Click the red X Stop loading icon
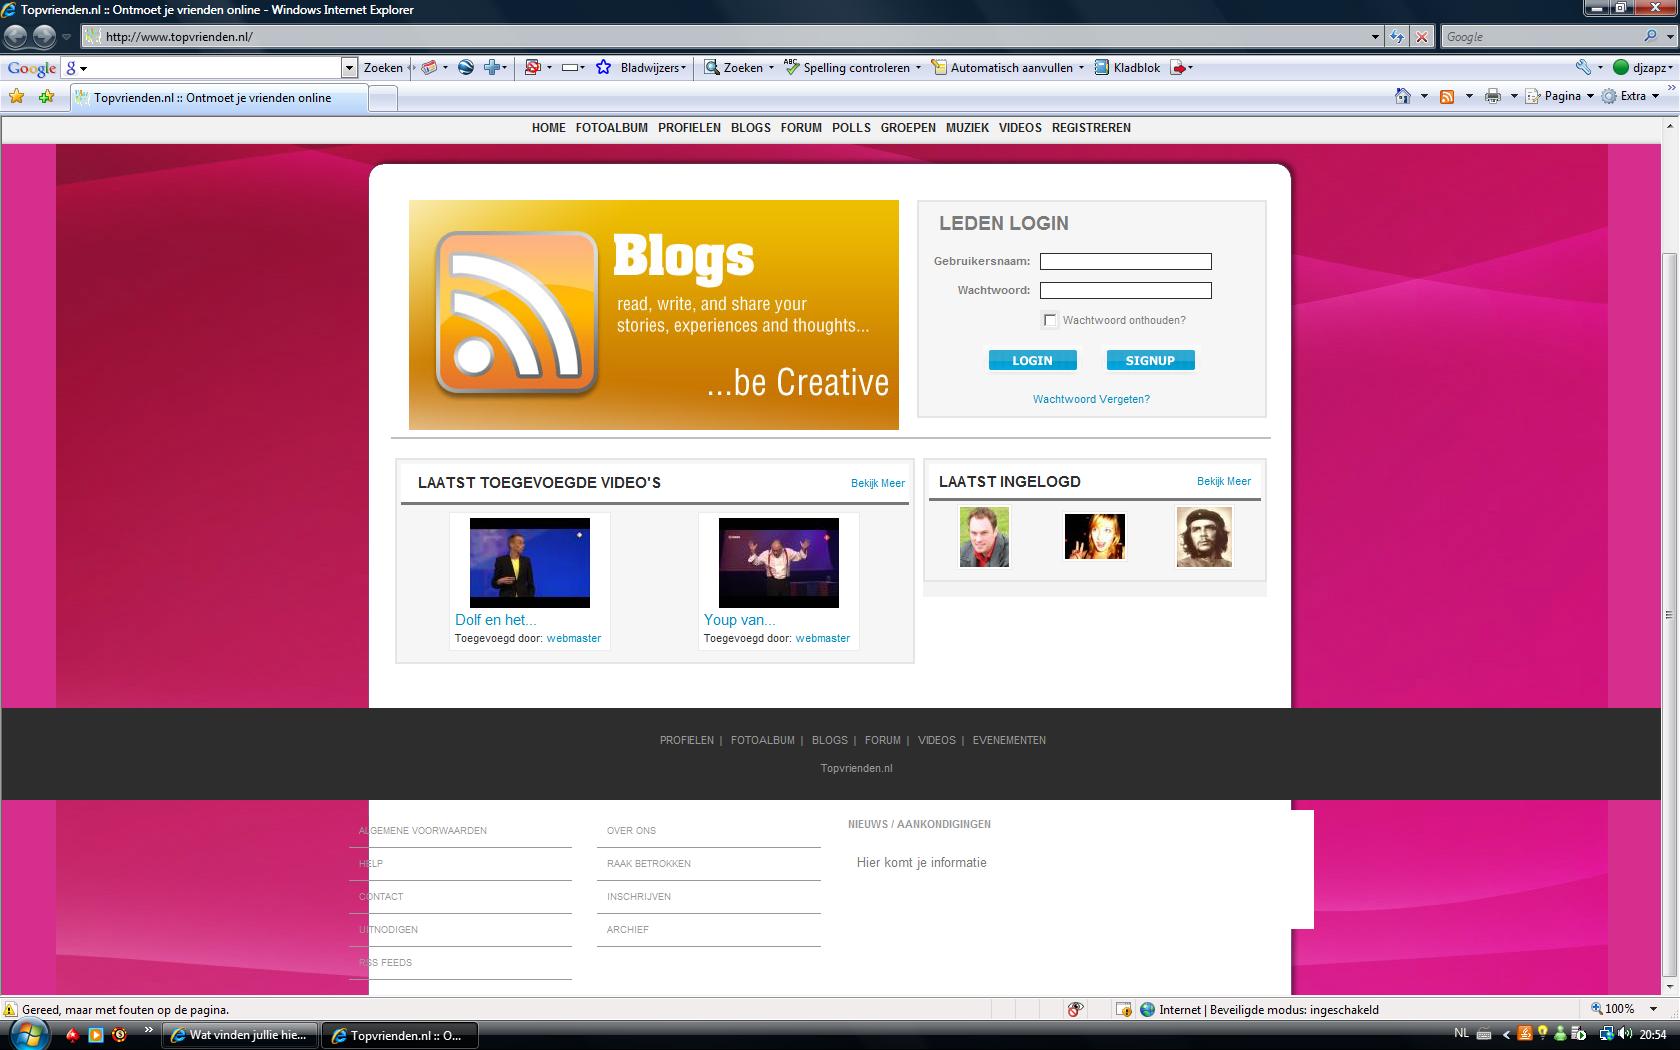This screenshot has height=1050, width=1680. (x=1422, y=37)
